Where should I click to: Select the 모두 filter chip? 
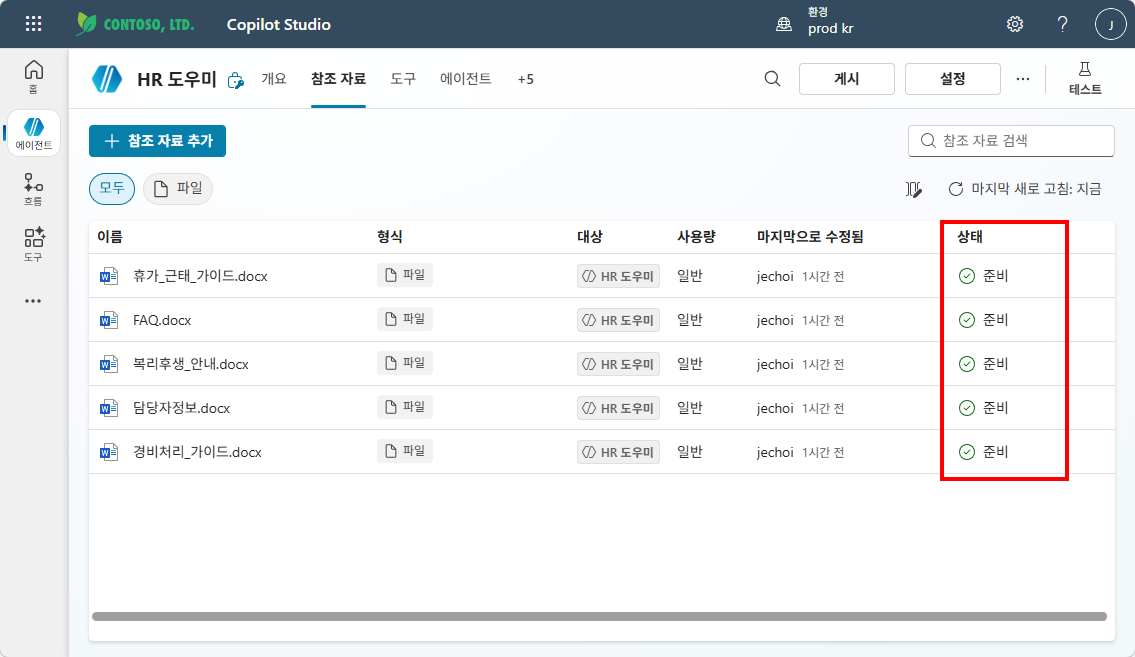(112, 189)
